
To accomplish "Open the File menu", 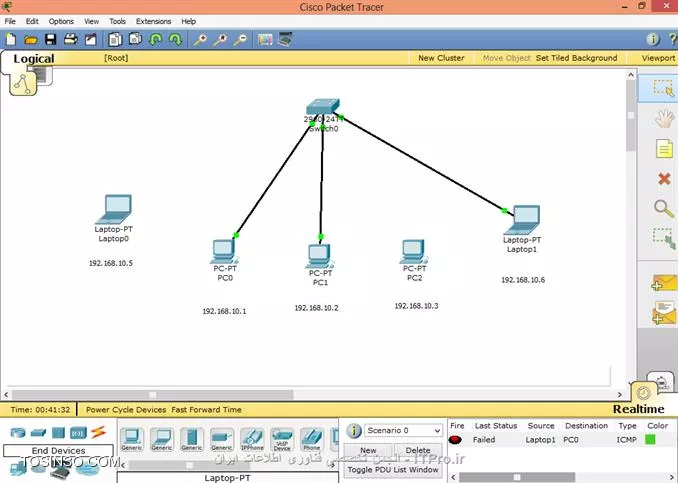I will (x=10, y=21).
